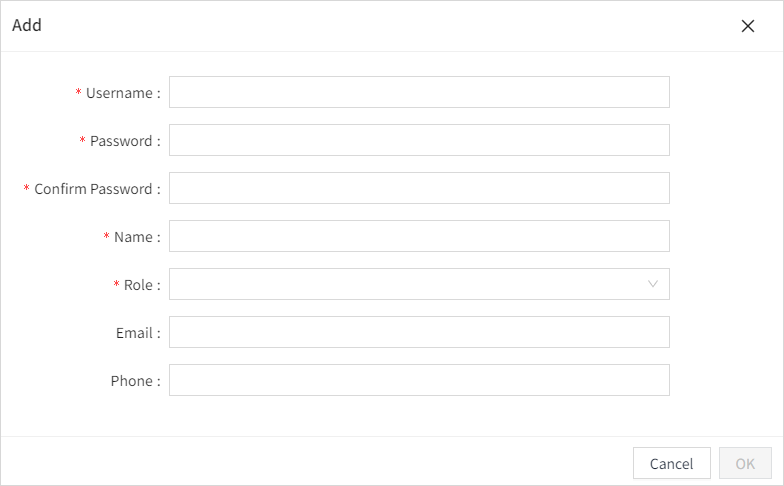Click the Name label text
The width and height of the screenshot is (784, 486).
133,237
